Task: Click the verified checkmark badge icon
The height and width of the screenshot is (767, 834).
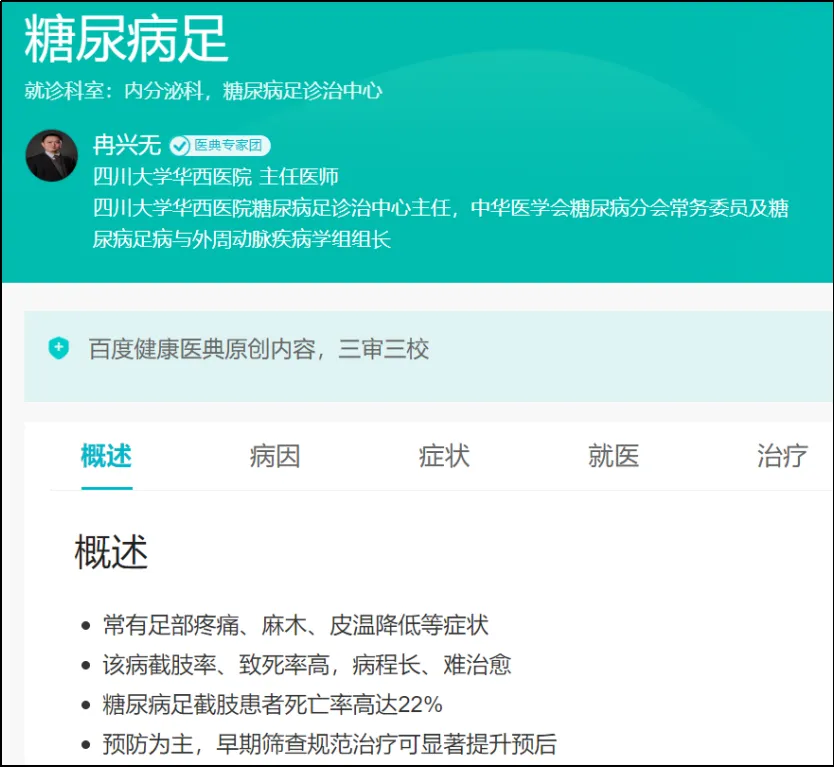Action: click(179, 146)
